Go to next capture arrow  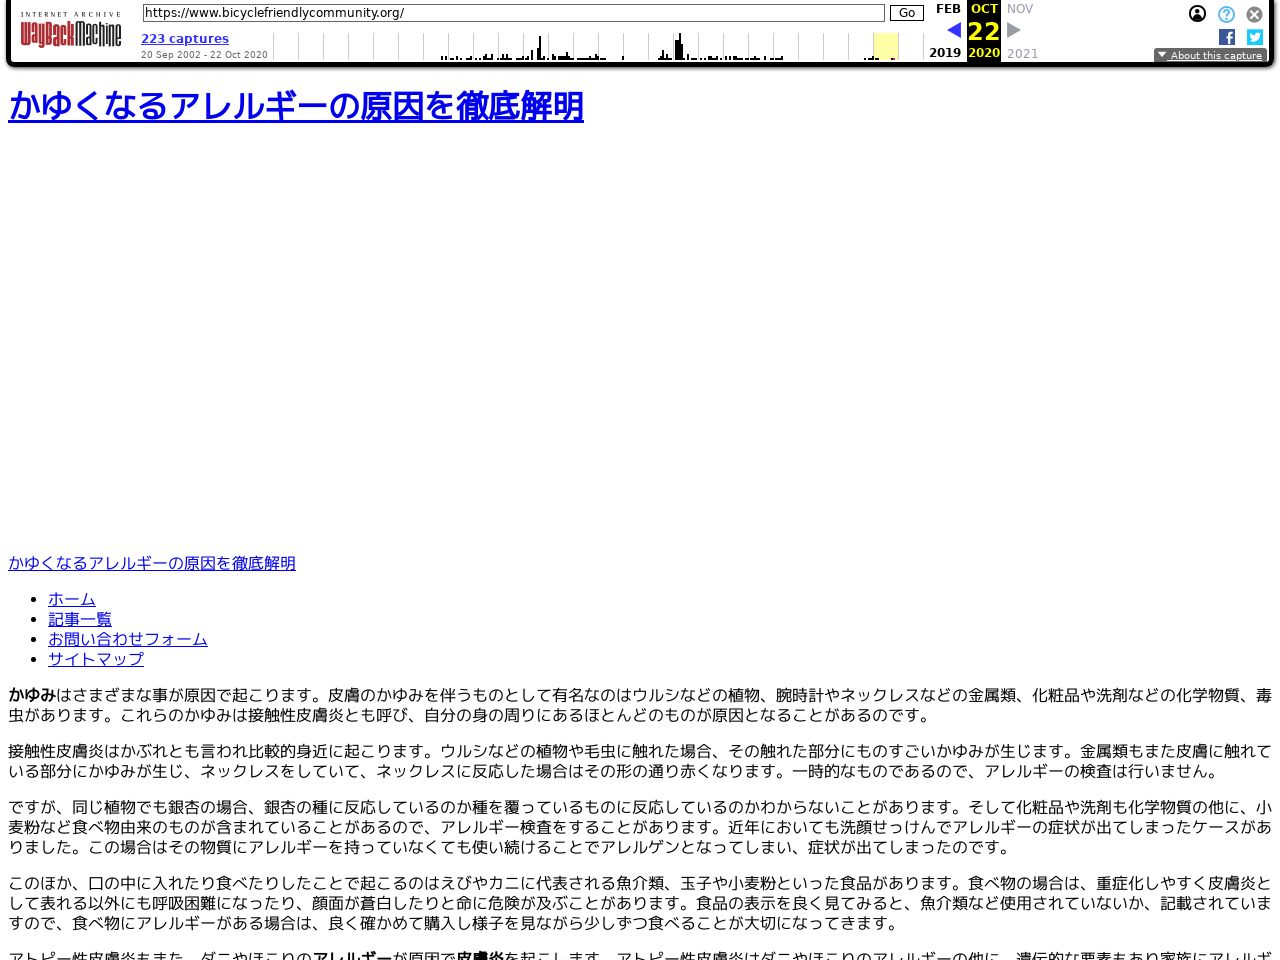tap(1014, 30)
